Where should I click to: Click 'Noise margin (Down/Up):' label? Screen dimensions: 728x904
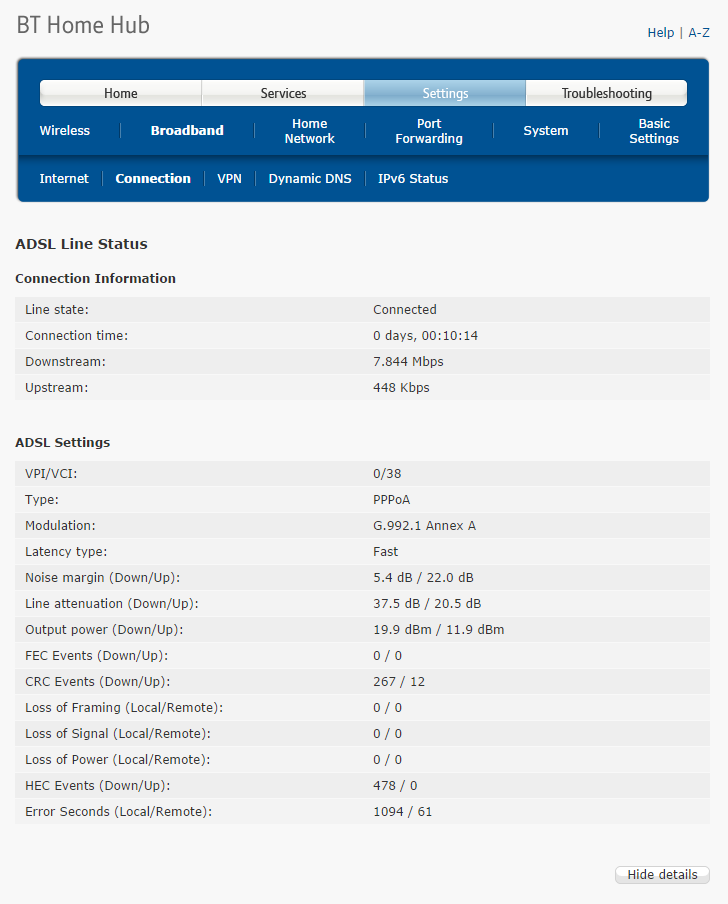103,578
